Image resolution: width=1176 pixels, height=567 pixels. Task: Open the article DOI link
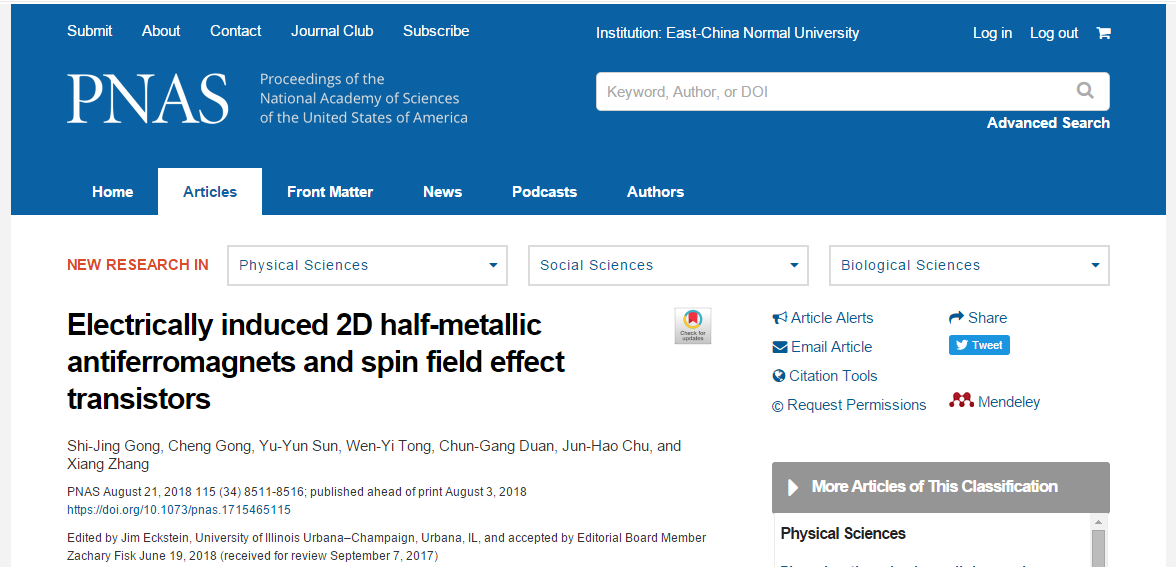[x=178, y=510]
